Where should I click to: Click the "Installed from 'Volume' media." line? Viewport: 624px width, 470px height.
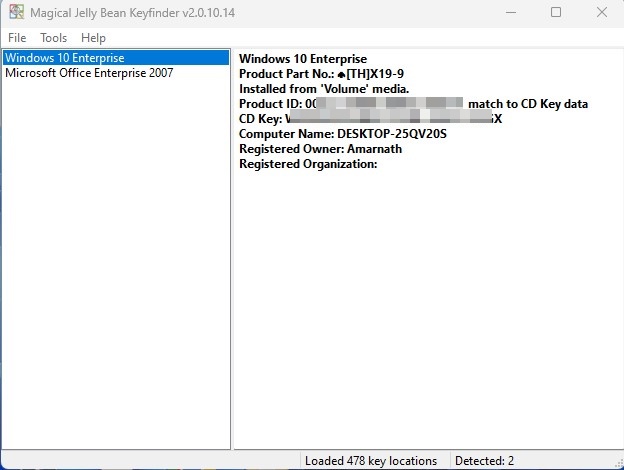coord(324,89)
